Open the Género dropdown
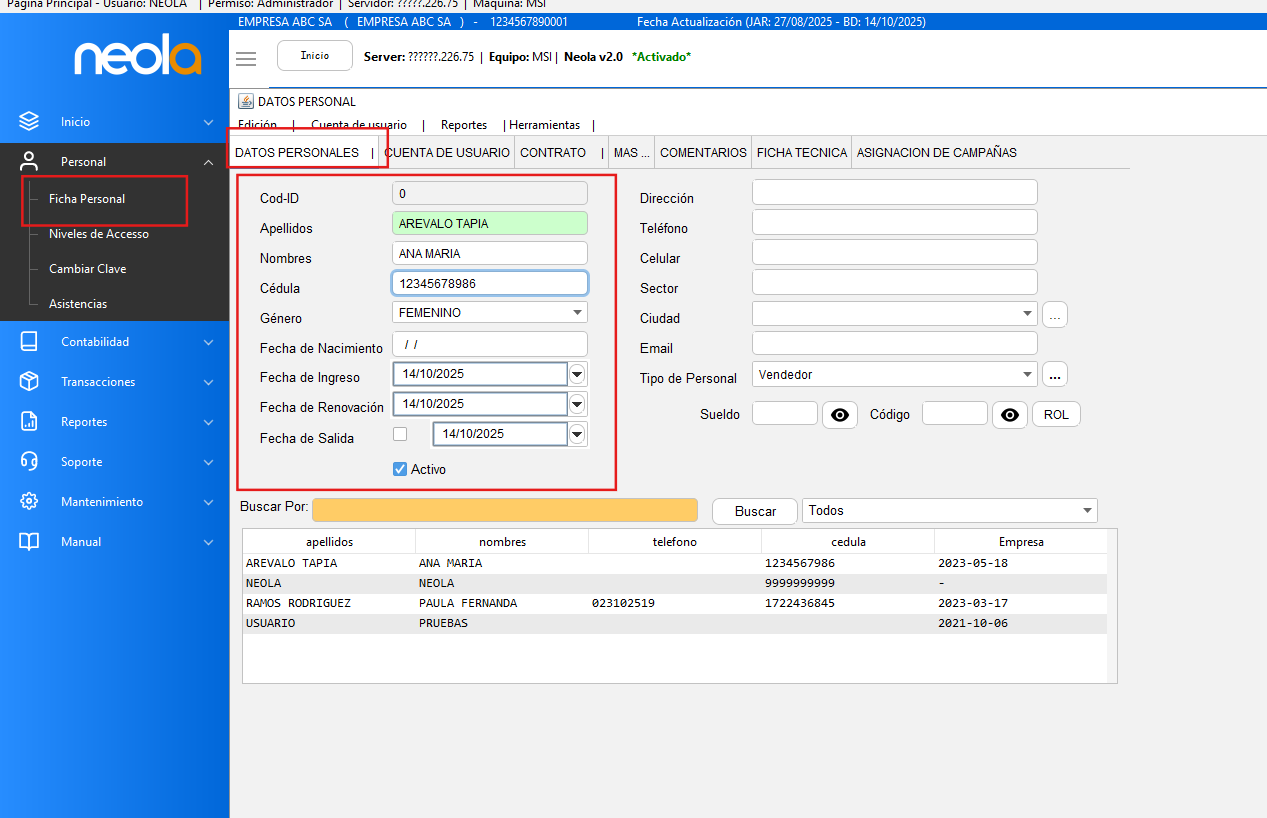This screenshot has width=1267, height=818. pyautogui.click(x=577, y=313)
